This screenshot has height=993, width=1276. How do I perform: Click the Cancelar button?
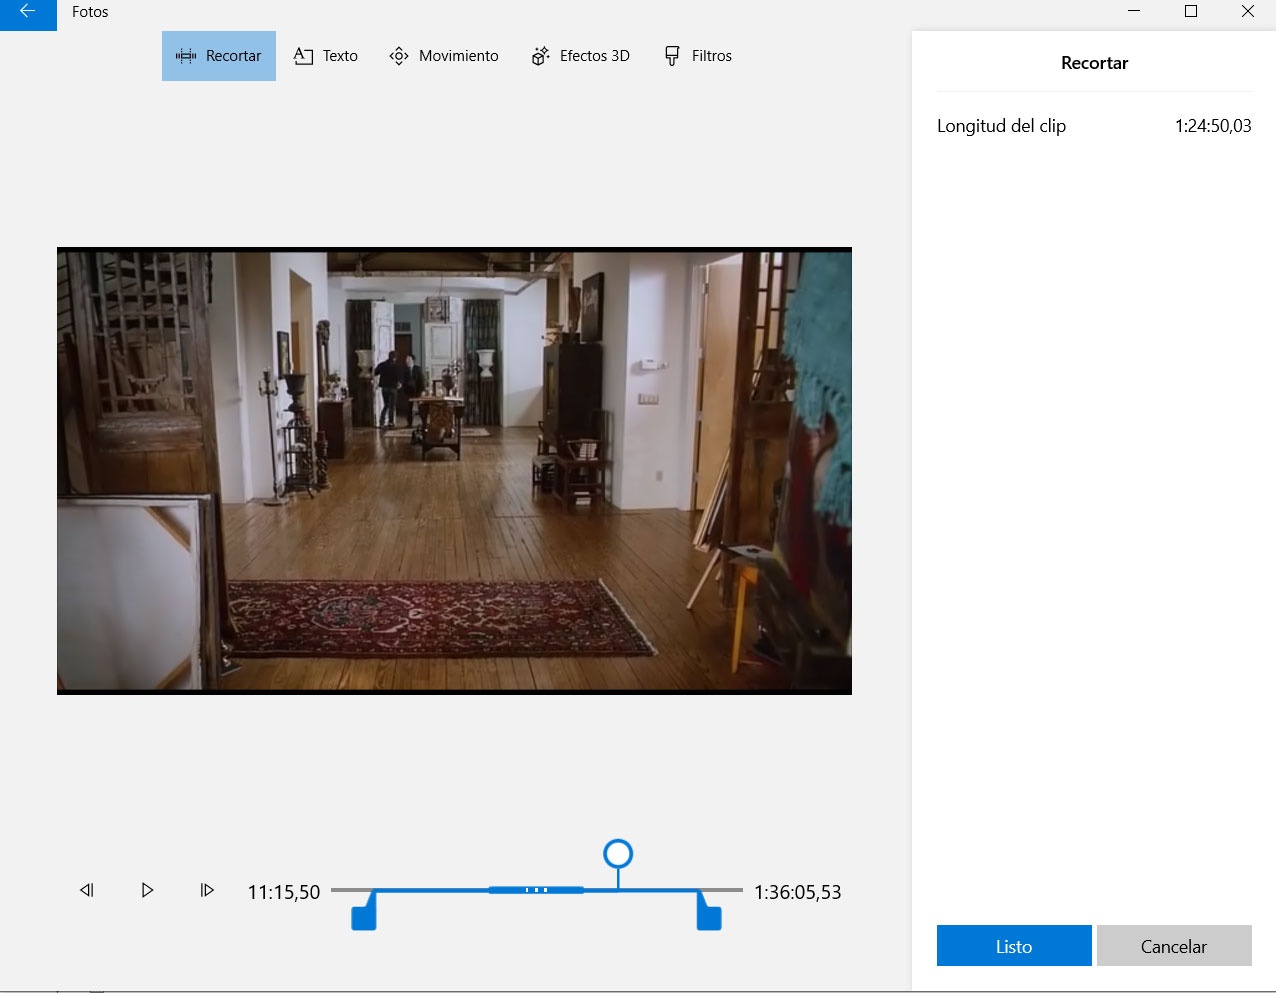click(1174, 946)
